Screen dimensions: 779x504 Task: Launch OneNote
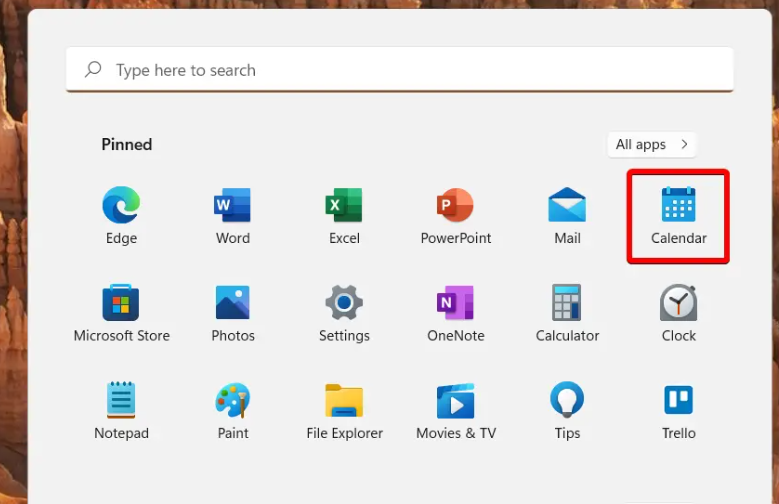[455, 302]
